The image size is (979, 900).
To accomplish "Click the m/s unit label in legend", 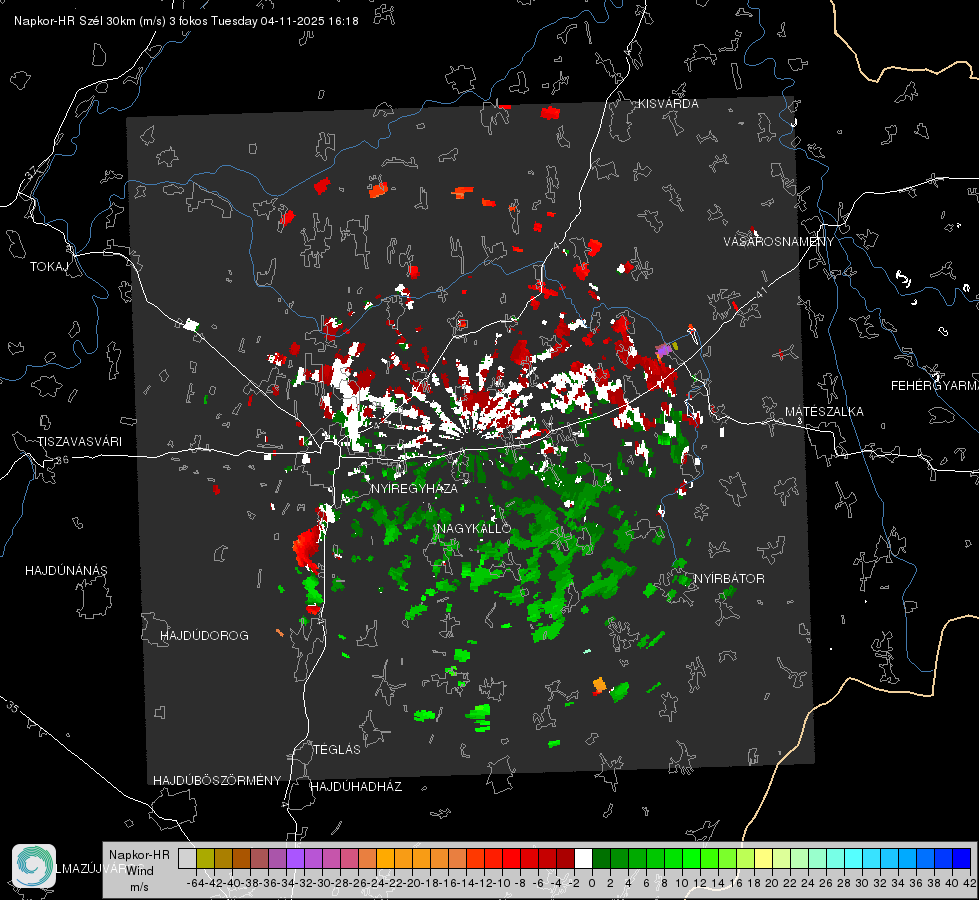I will (x=139, y=887).
